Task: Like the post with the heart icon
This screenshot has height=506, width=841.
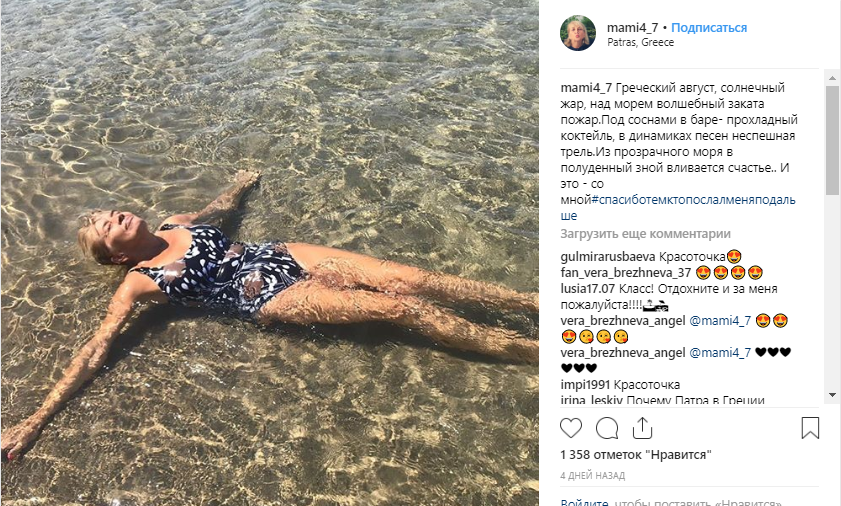Action: 571,428
